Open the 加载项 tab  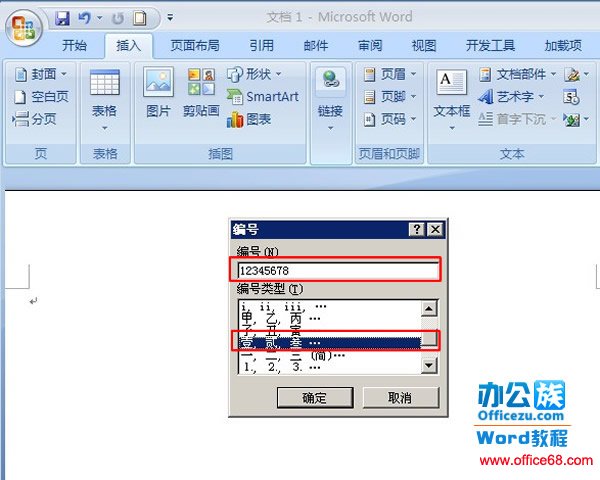coord(563,46)
